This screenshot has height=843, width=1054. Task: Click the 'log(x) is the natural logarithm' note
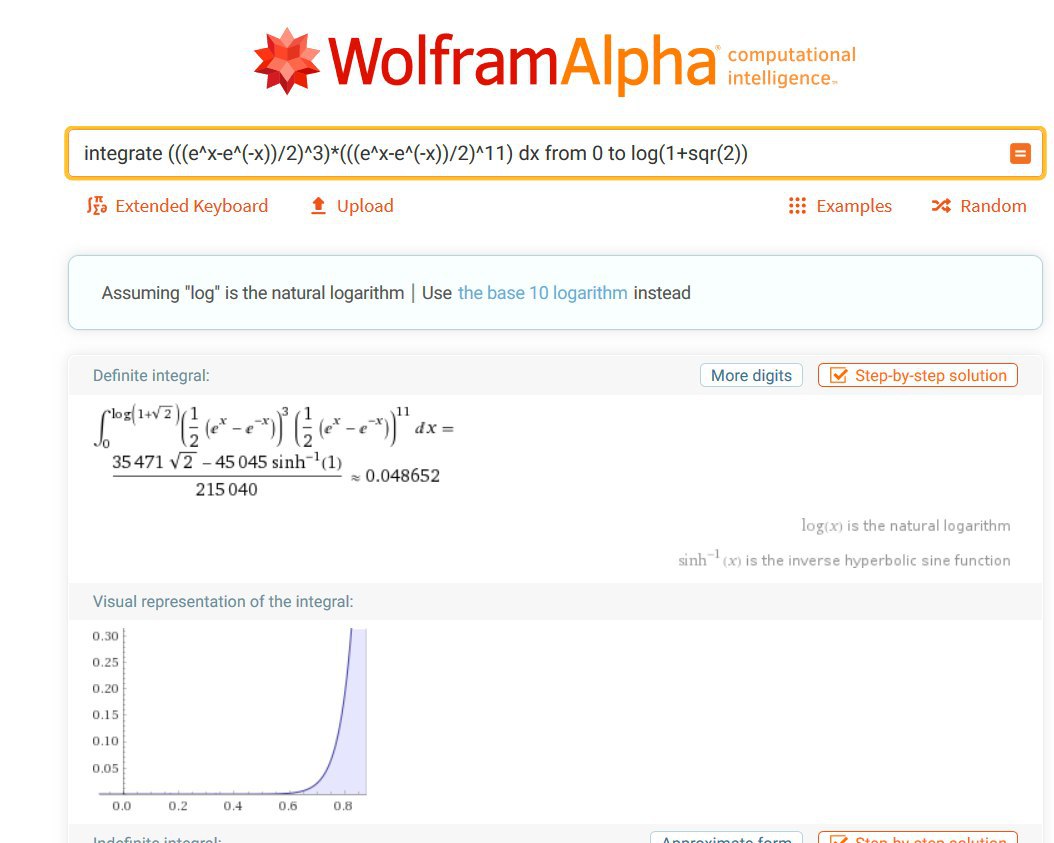[905, 526]
